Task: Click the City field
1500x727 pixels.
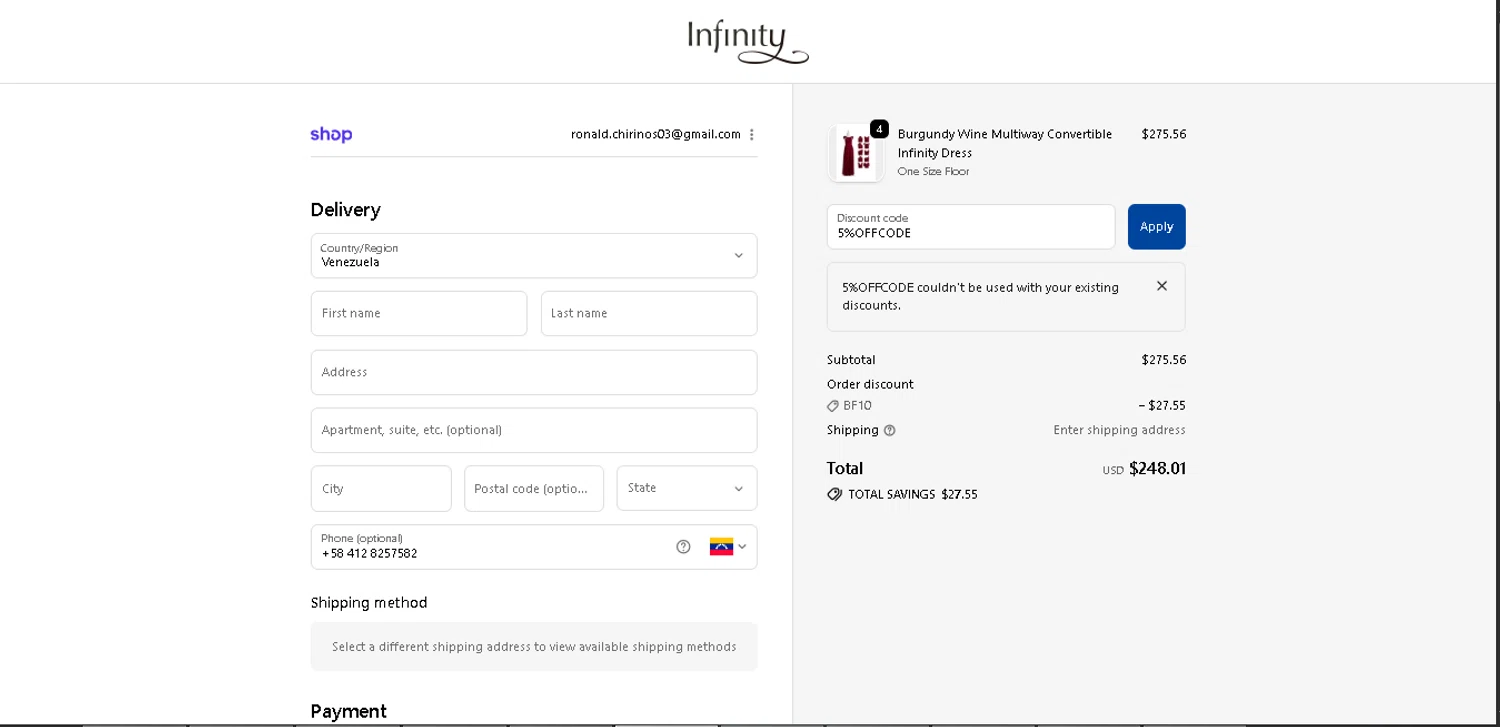Action: click(381, 488)
